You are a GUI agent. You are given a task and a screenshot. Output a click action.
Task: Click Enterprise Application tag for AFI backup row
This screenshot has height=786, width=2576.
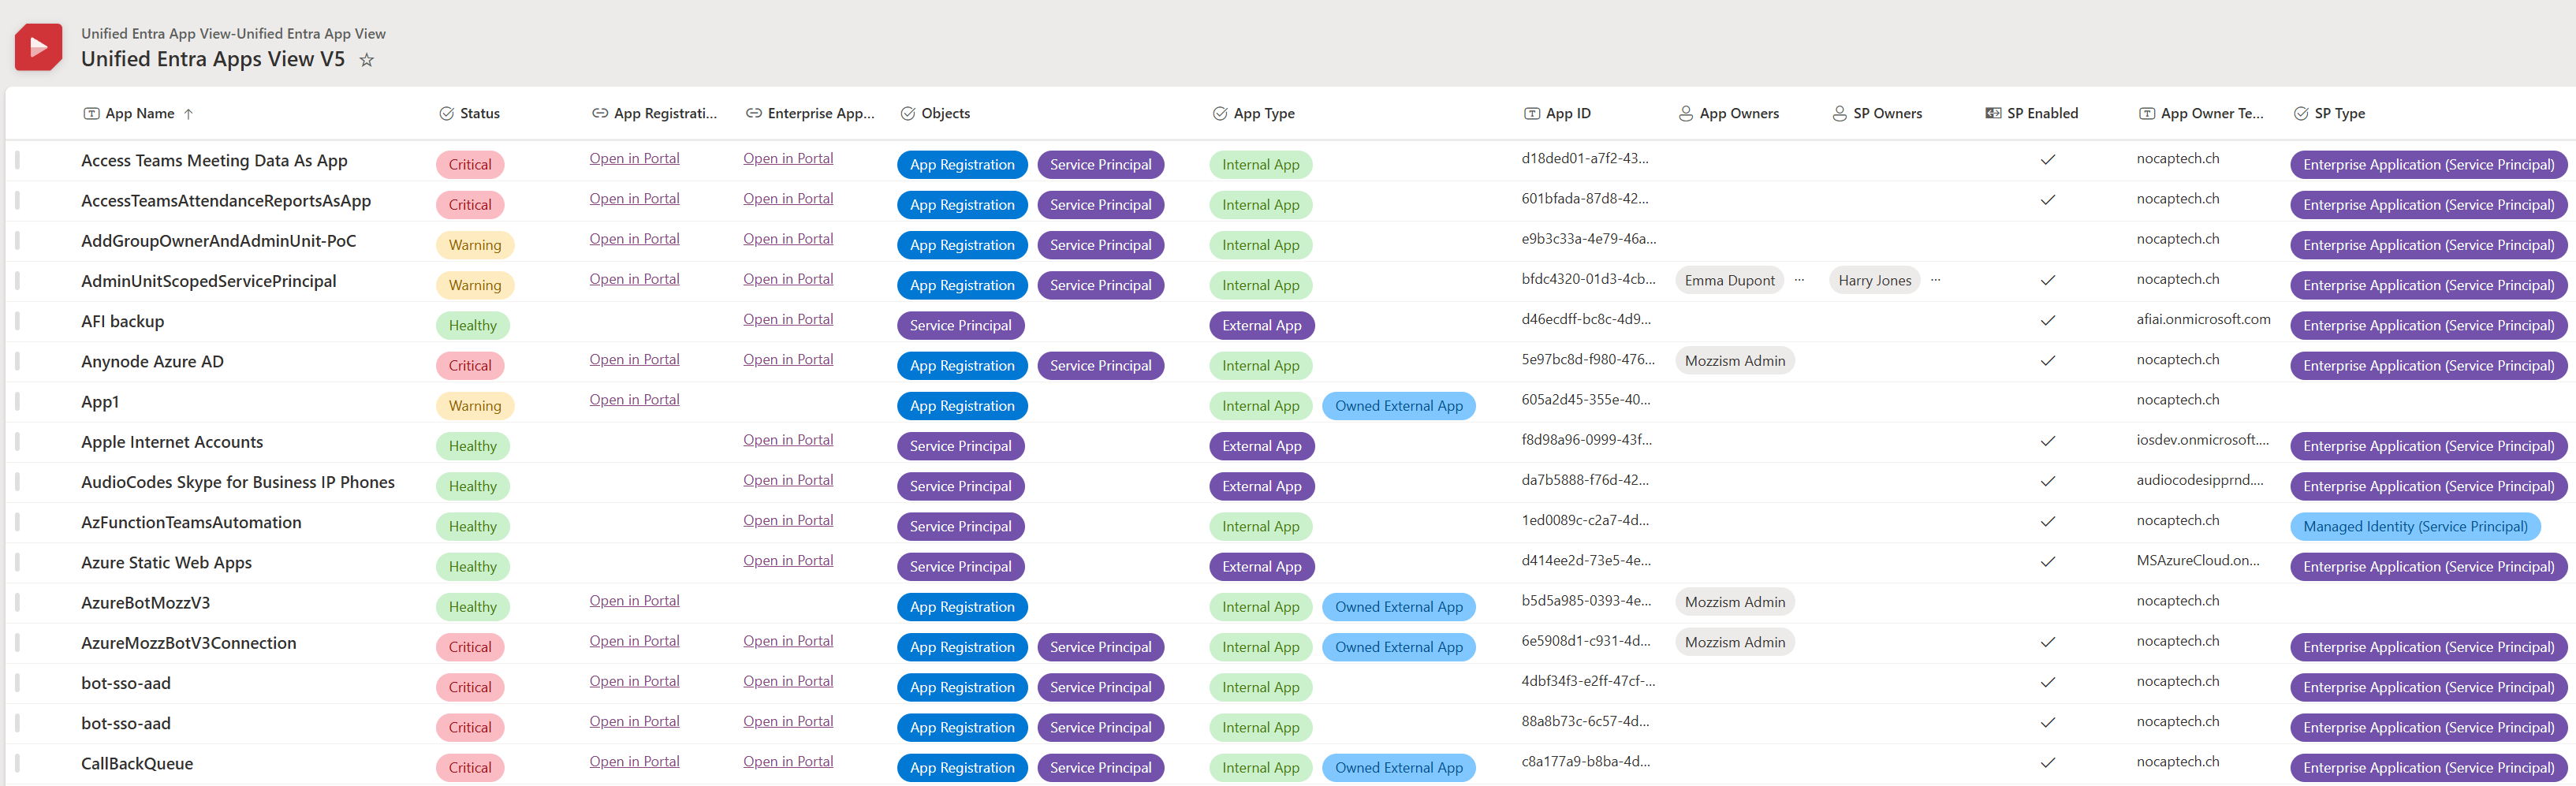click(2428, 326)
